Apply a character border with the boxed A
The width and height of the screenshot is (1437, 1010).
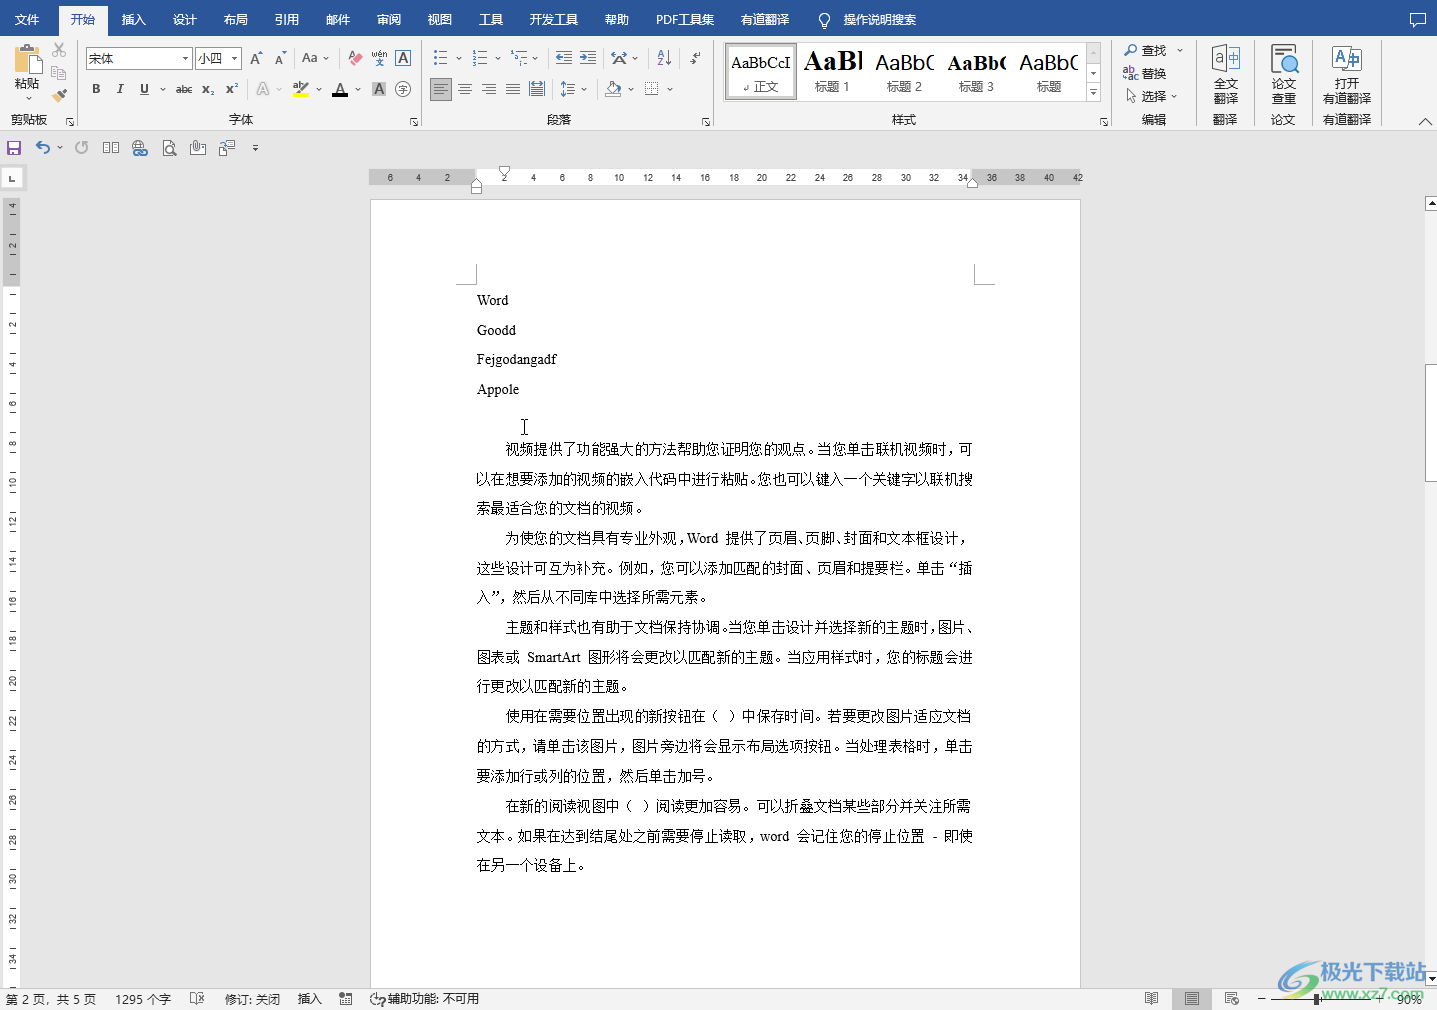click(403, 58)
